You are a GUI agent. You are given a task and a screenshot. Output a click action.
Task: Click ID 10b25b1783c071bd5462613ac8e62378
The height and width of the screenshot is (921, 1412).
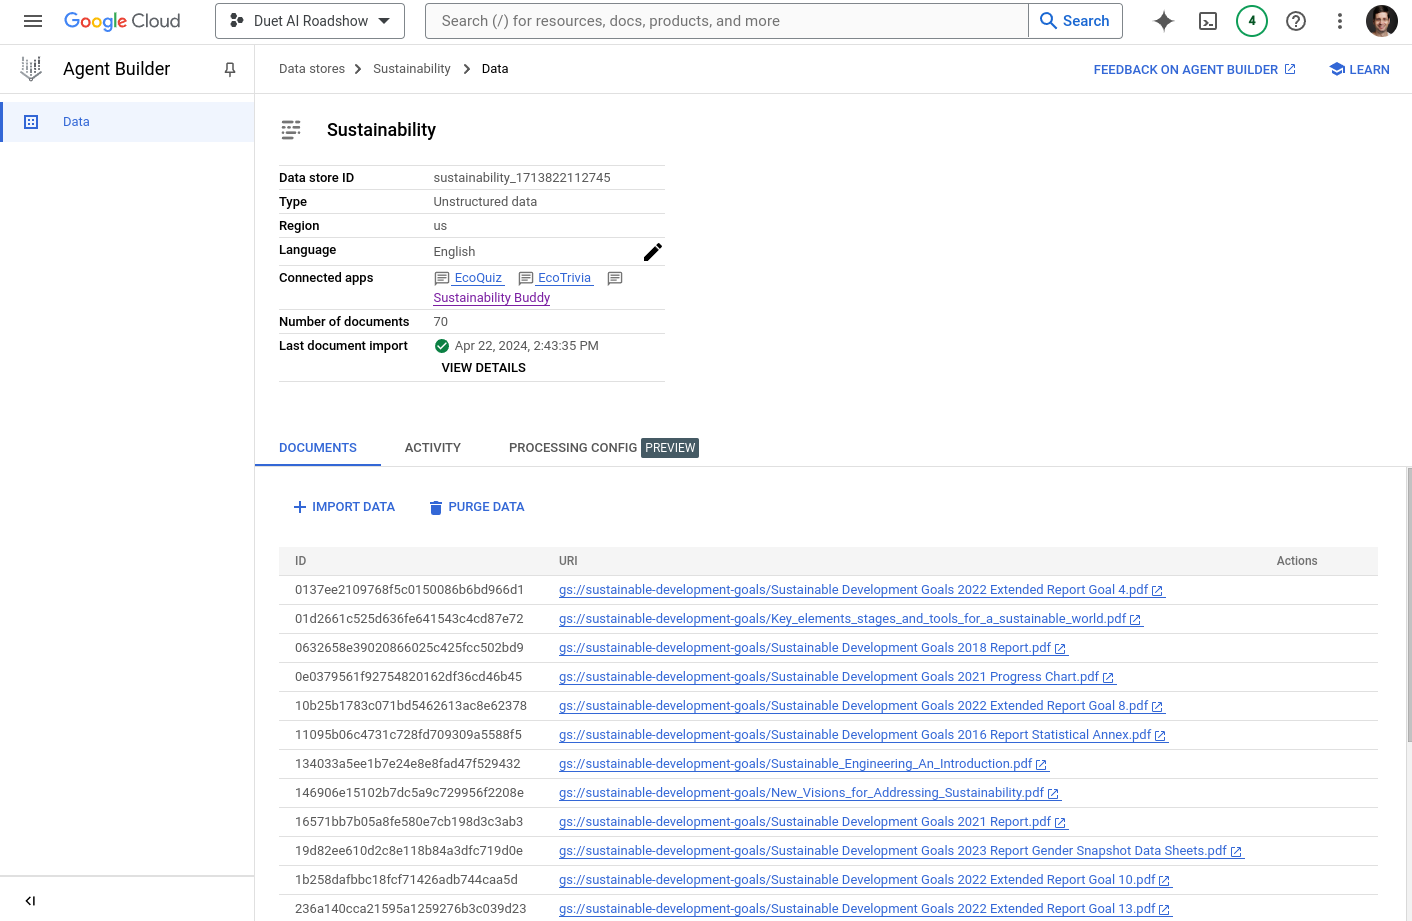[x=411, y=706]
